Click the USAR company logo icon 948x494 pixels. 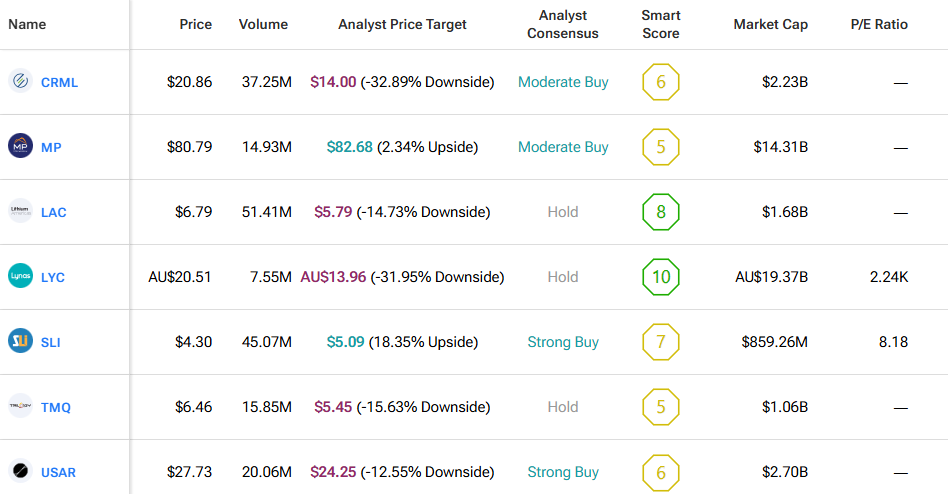click(x=20, y=472)
